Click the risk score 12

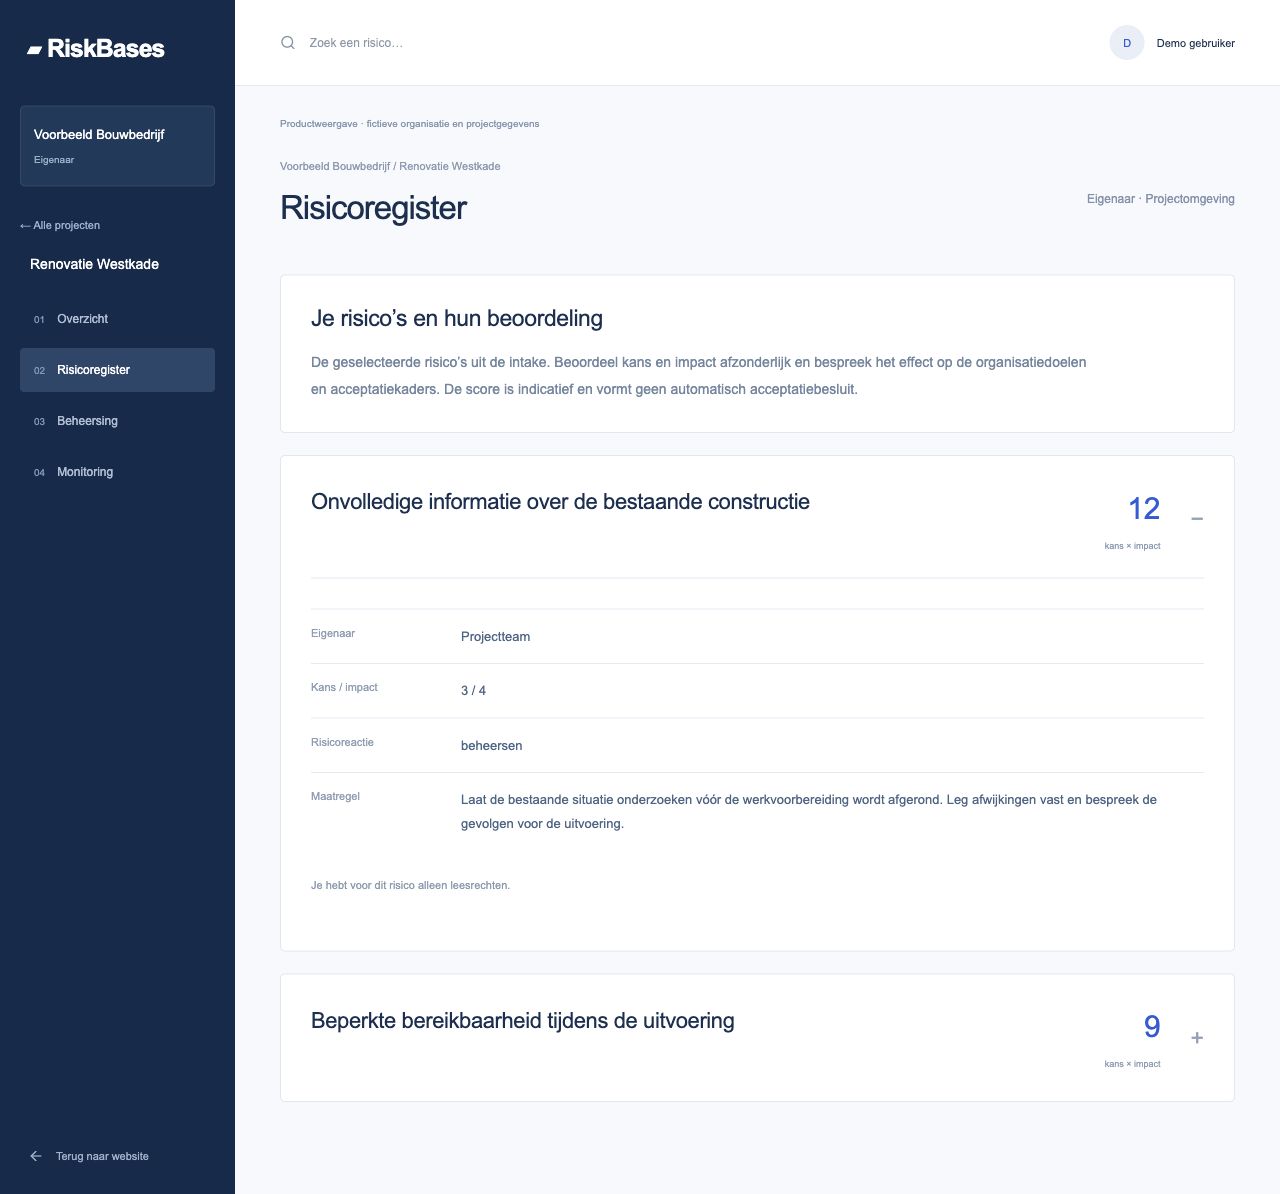click(x=1144, y=509)
